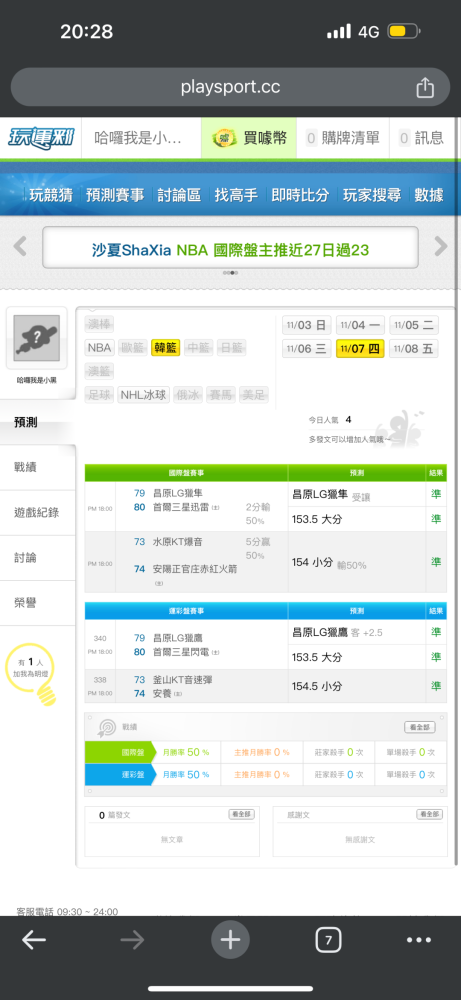The image size is (461, 1000).
Task: Pick the date 11/08 五
Action: 414,348
